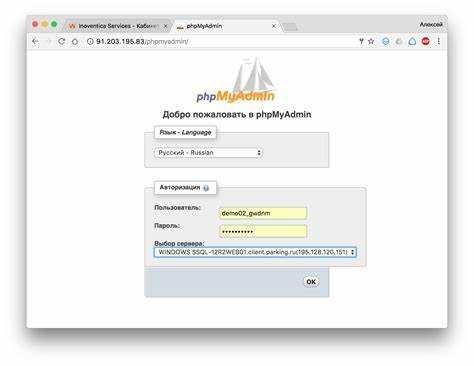The width and height of the screenshot is (474, 366).
Task: Open the browser home page icon
Action: [75, 42]
